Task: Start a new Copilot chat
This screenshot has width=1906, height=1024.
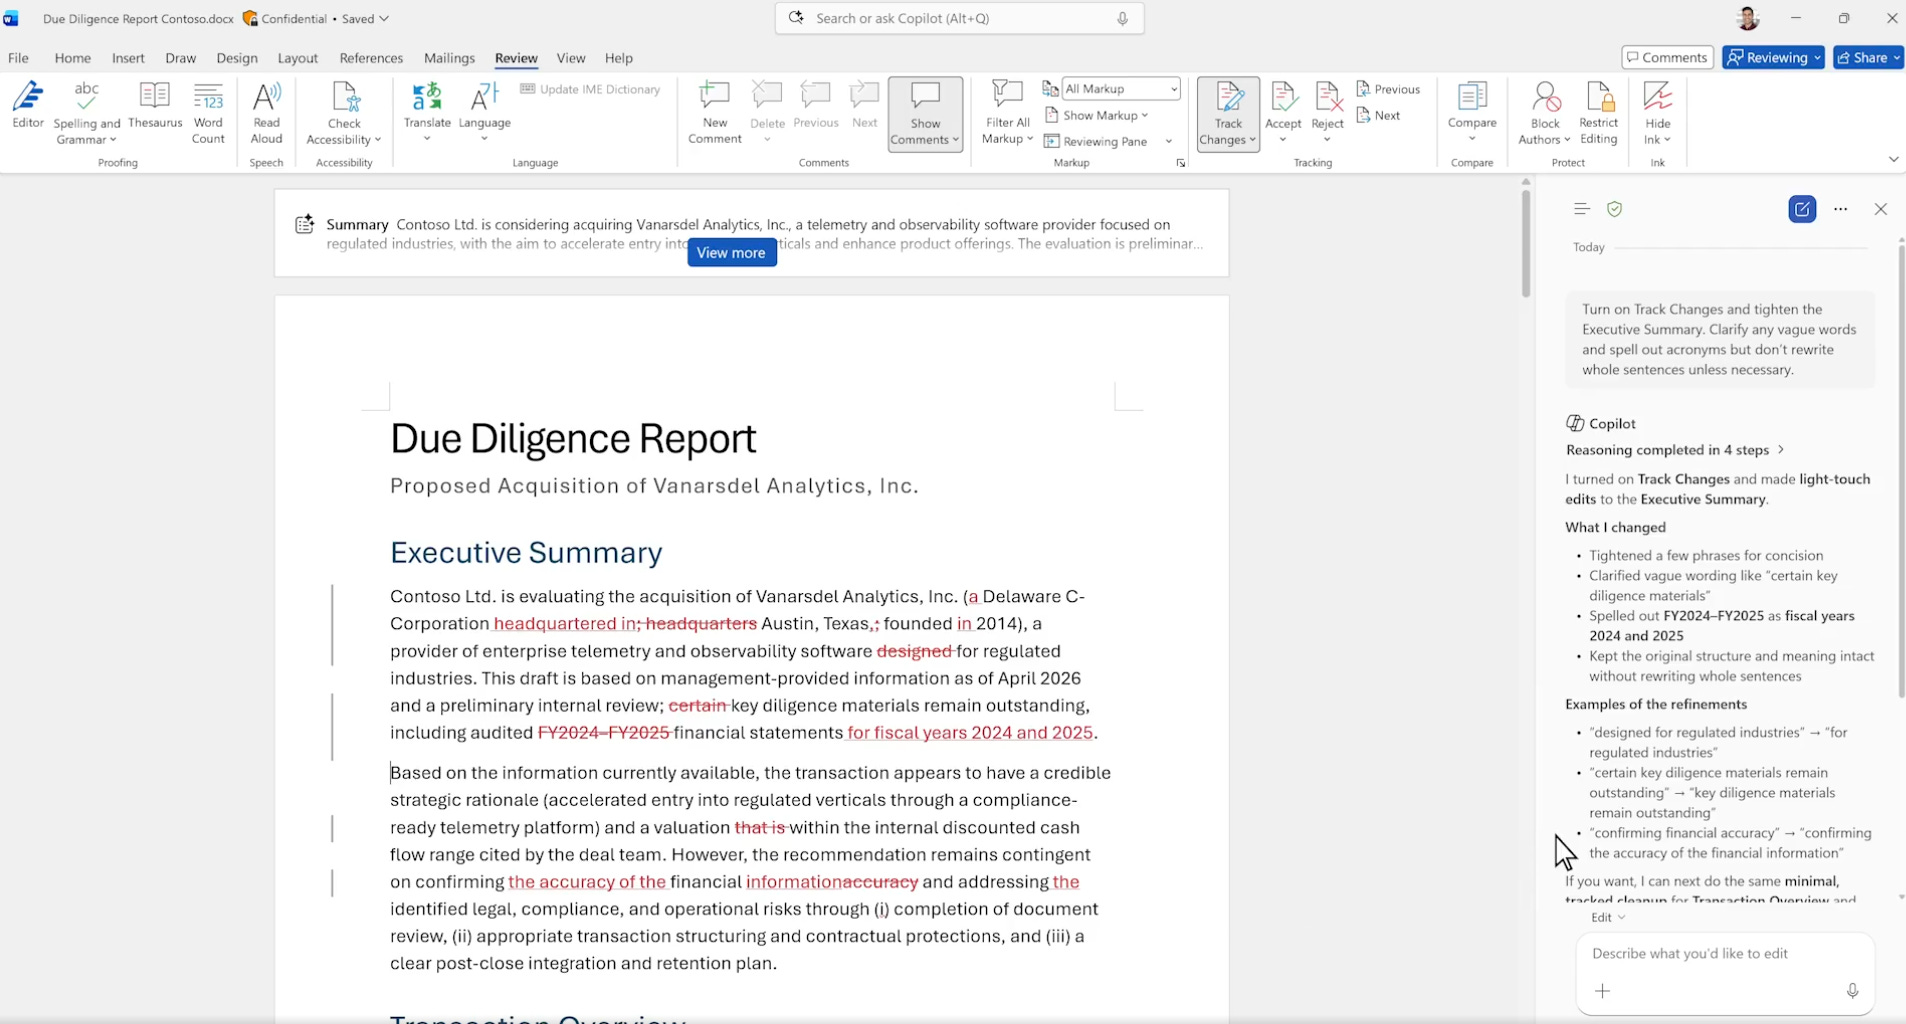Action: 1802,209
